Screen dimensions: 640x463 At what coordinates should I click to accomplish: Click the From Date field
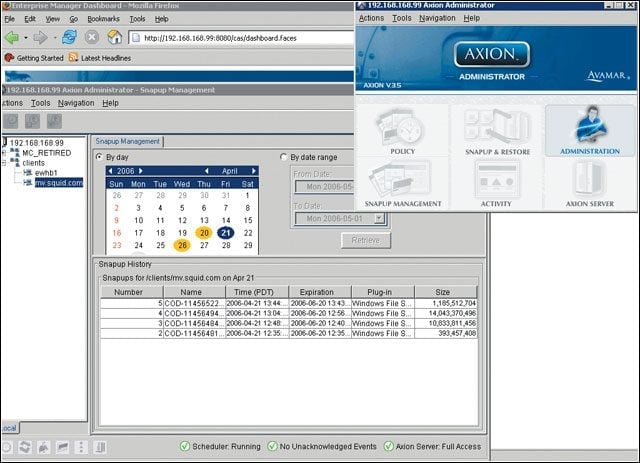(x=324, y=187)
